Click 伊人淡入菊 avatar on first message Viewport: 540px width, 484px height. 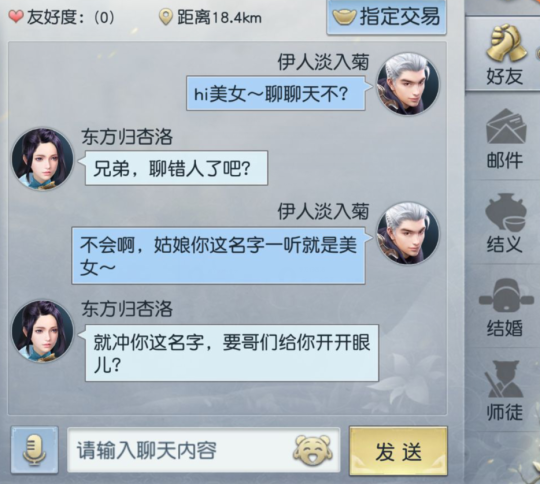click(408, 84)
